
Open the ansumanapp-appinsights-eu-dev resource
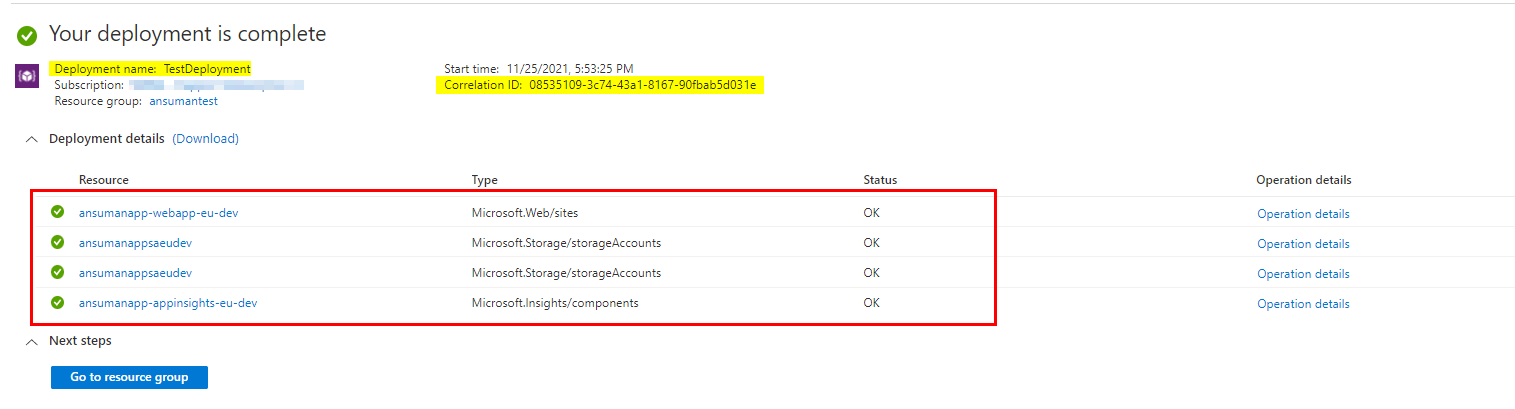click(168, 303)
